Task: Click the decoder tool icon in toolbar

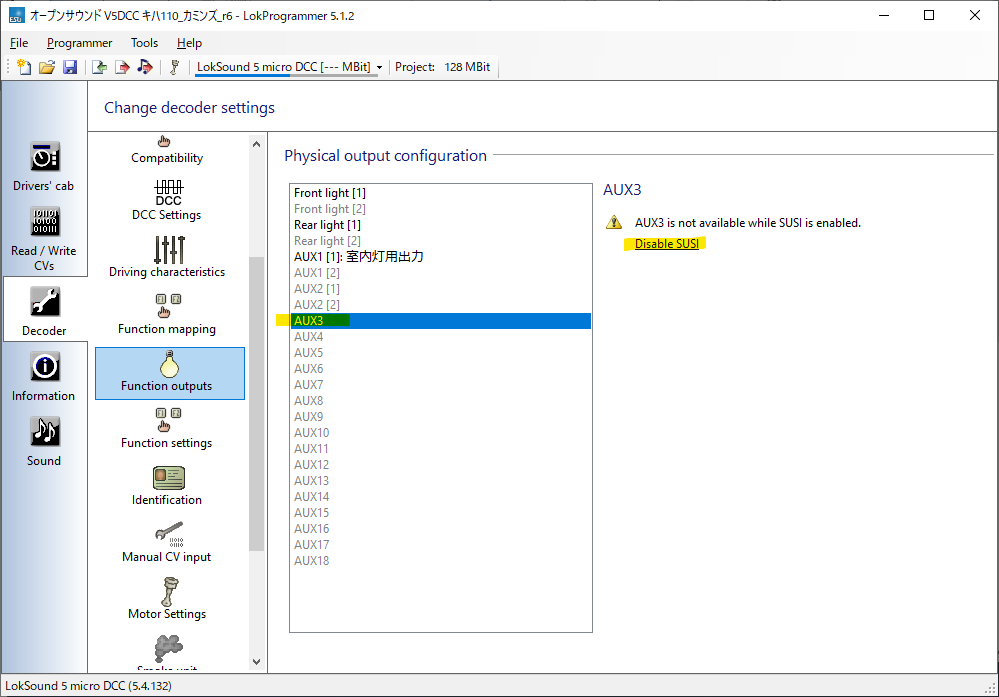Action: coord(175,67)
